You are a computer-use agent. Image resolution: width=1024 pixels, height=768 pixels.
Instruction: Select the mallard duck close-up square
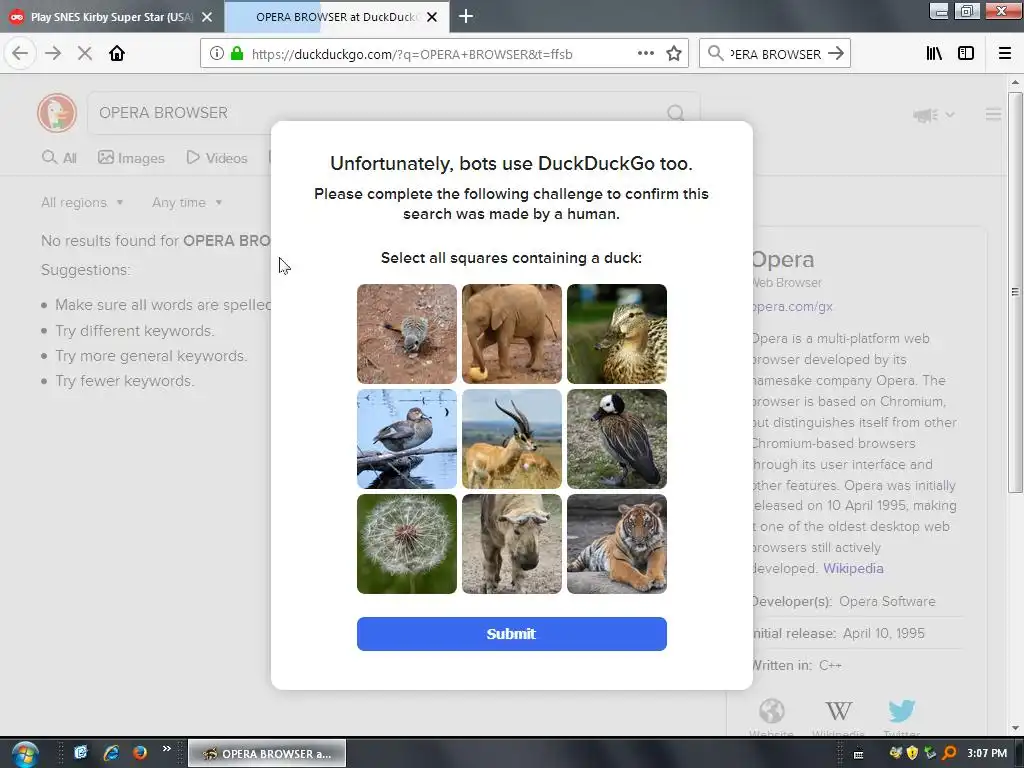click(616, 334)
